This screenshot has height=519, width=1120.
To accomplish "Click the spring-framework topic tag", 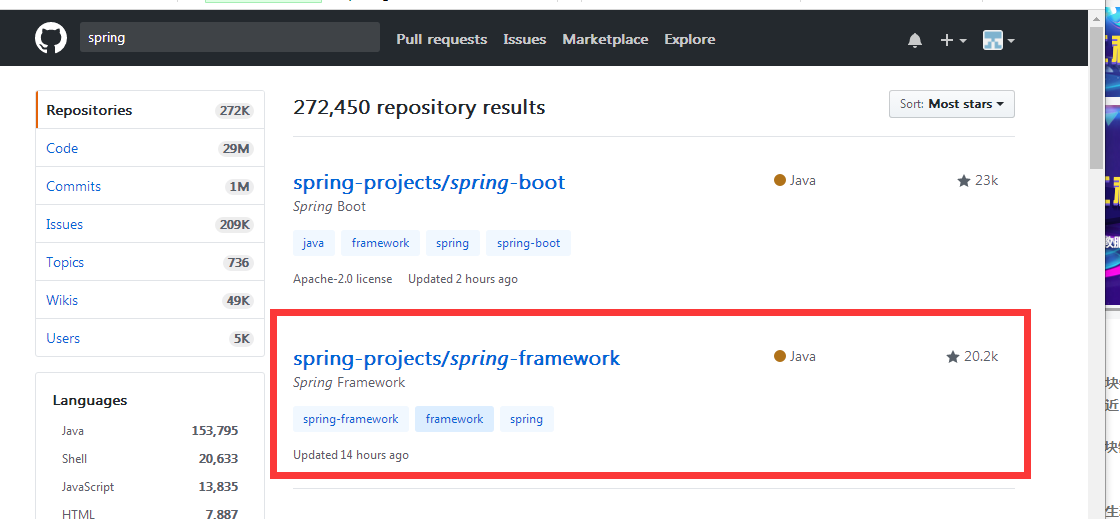I will (x=351, y=419).
